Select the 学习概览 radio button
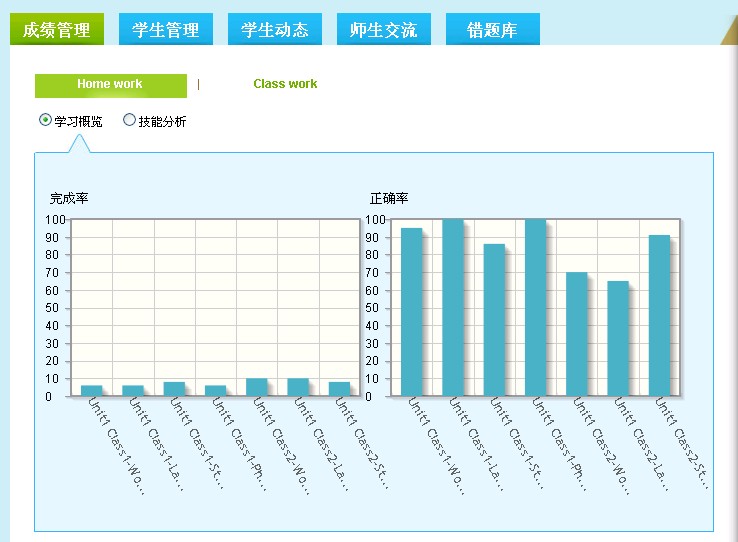Viewport: 738px width, 542px height. pyautogui.click(x=45, y=121)
